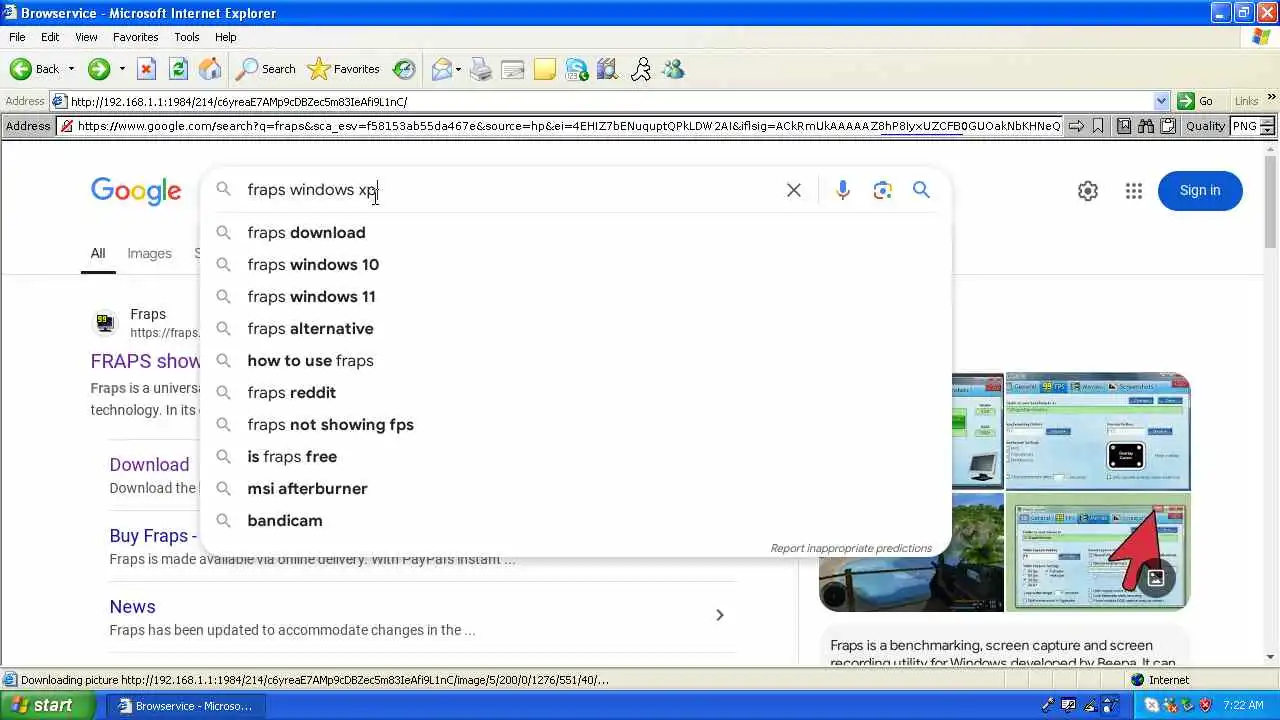This screenshot has height=720, width=1280.
Task: Choose the 'fraps not showing fps' suggestion
Action: click(575, 425)
